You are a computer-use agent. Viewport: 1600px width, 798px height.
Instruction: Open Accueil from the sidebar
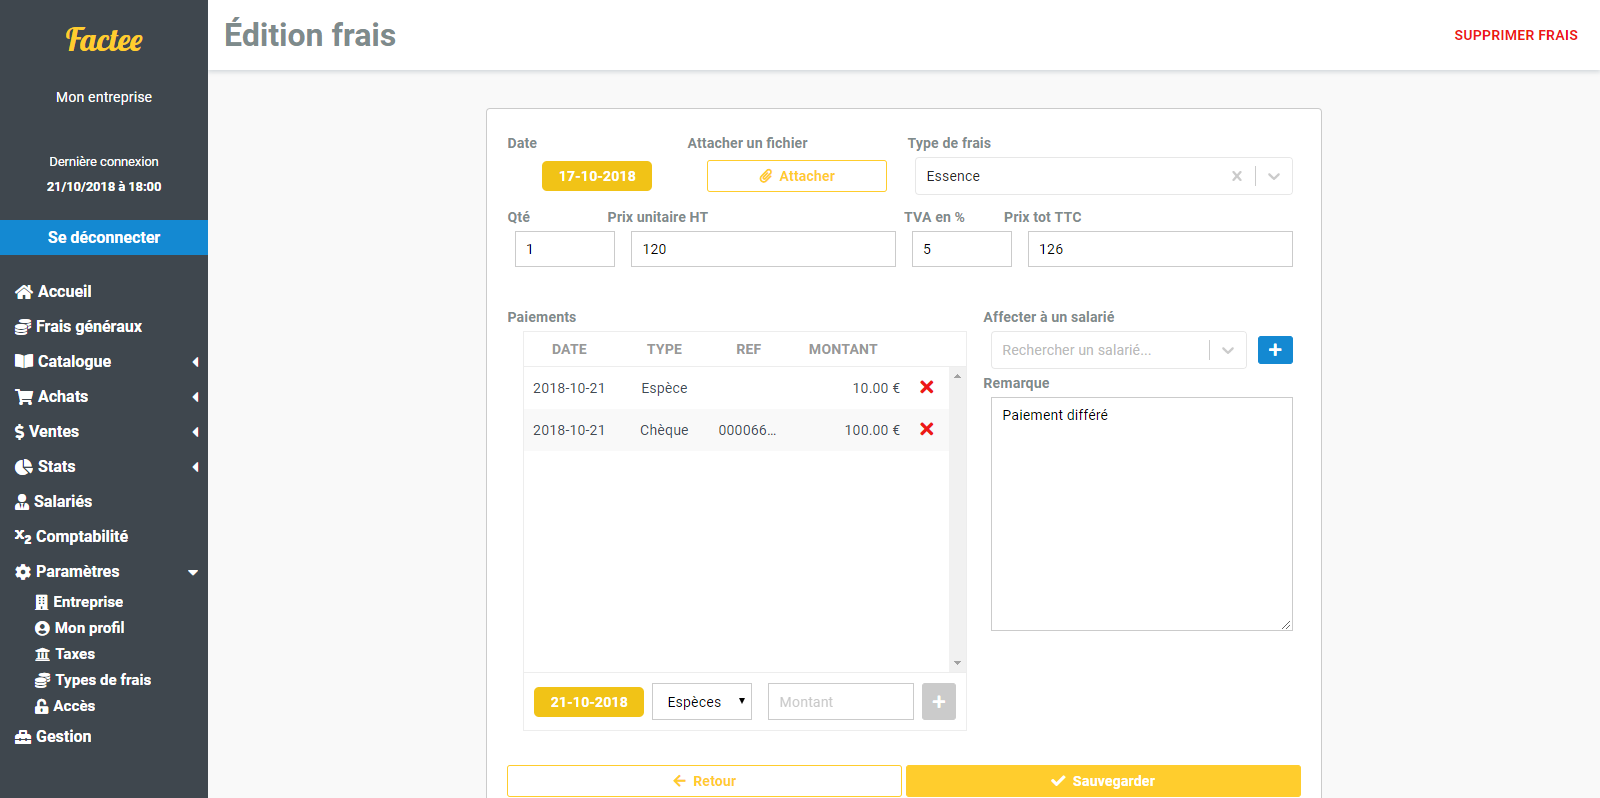click(64, 292)
